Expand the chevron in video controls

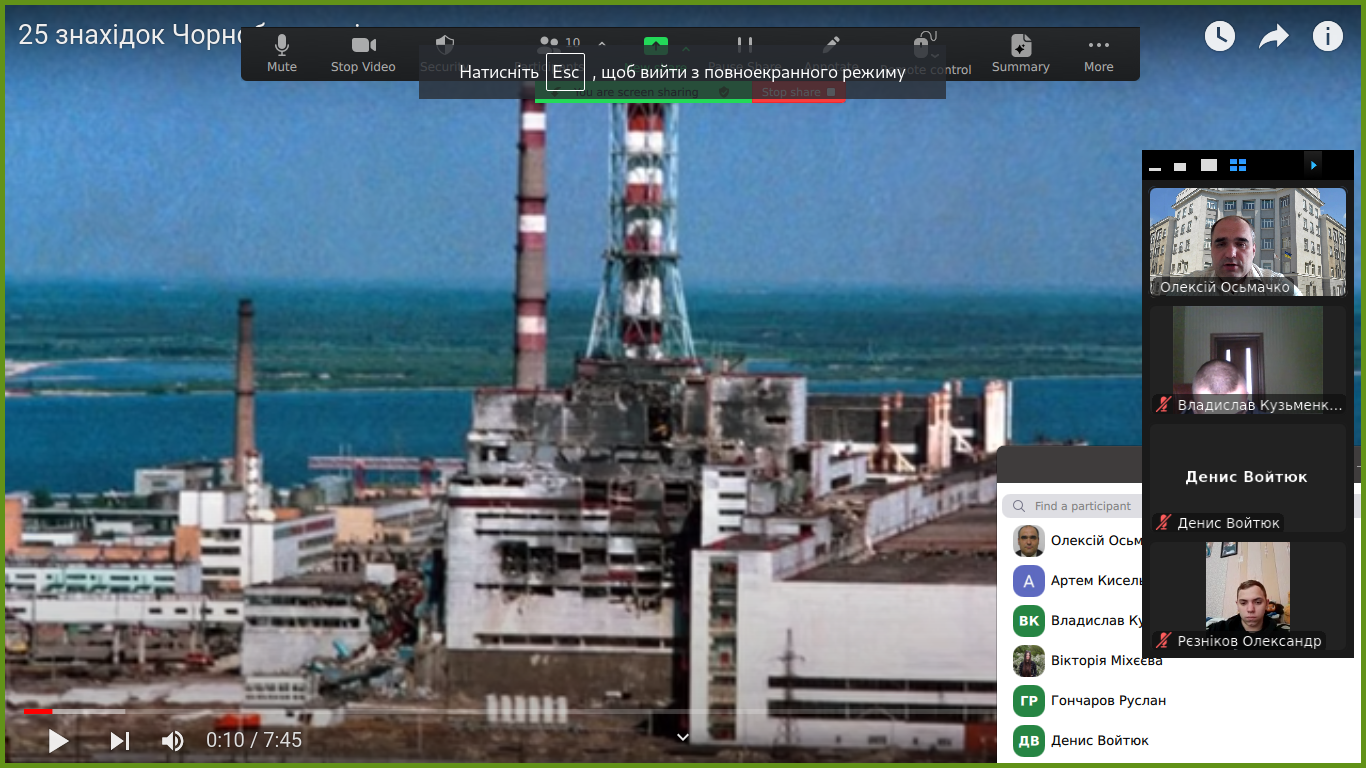click(x=683, y=737)
